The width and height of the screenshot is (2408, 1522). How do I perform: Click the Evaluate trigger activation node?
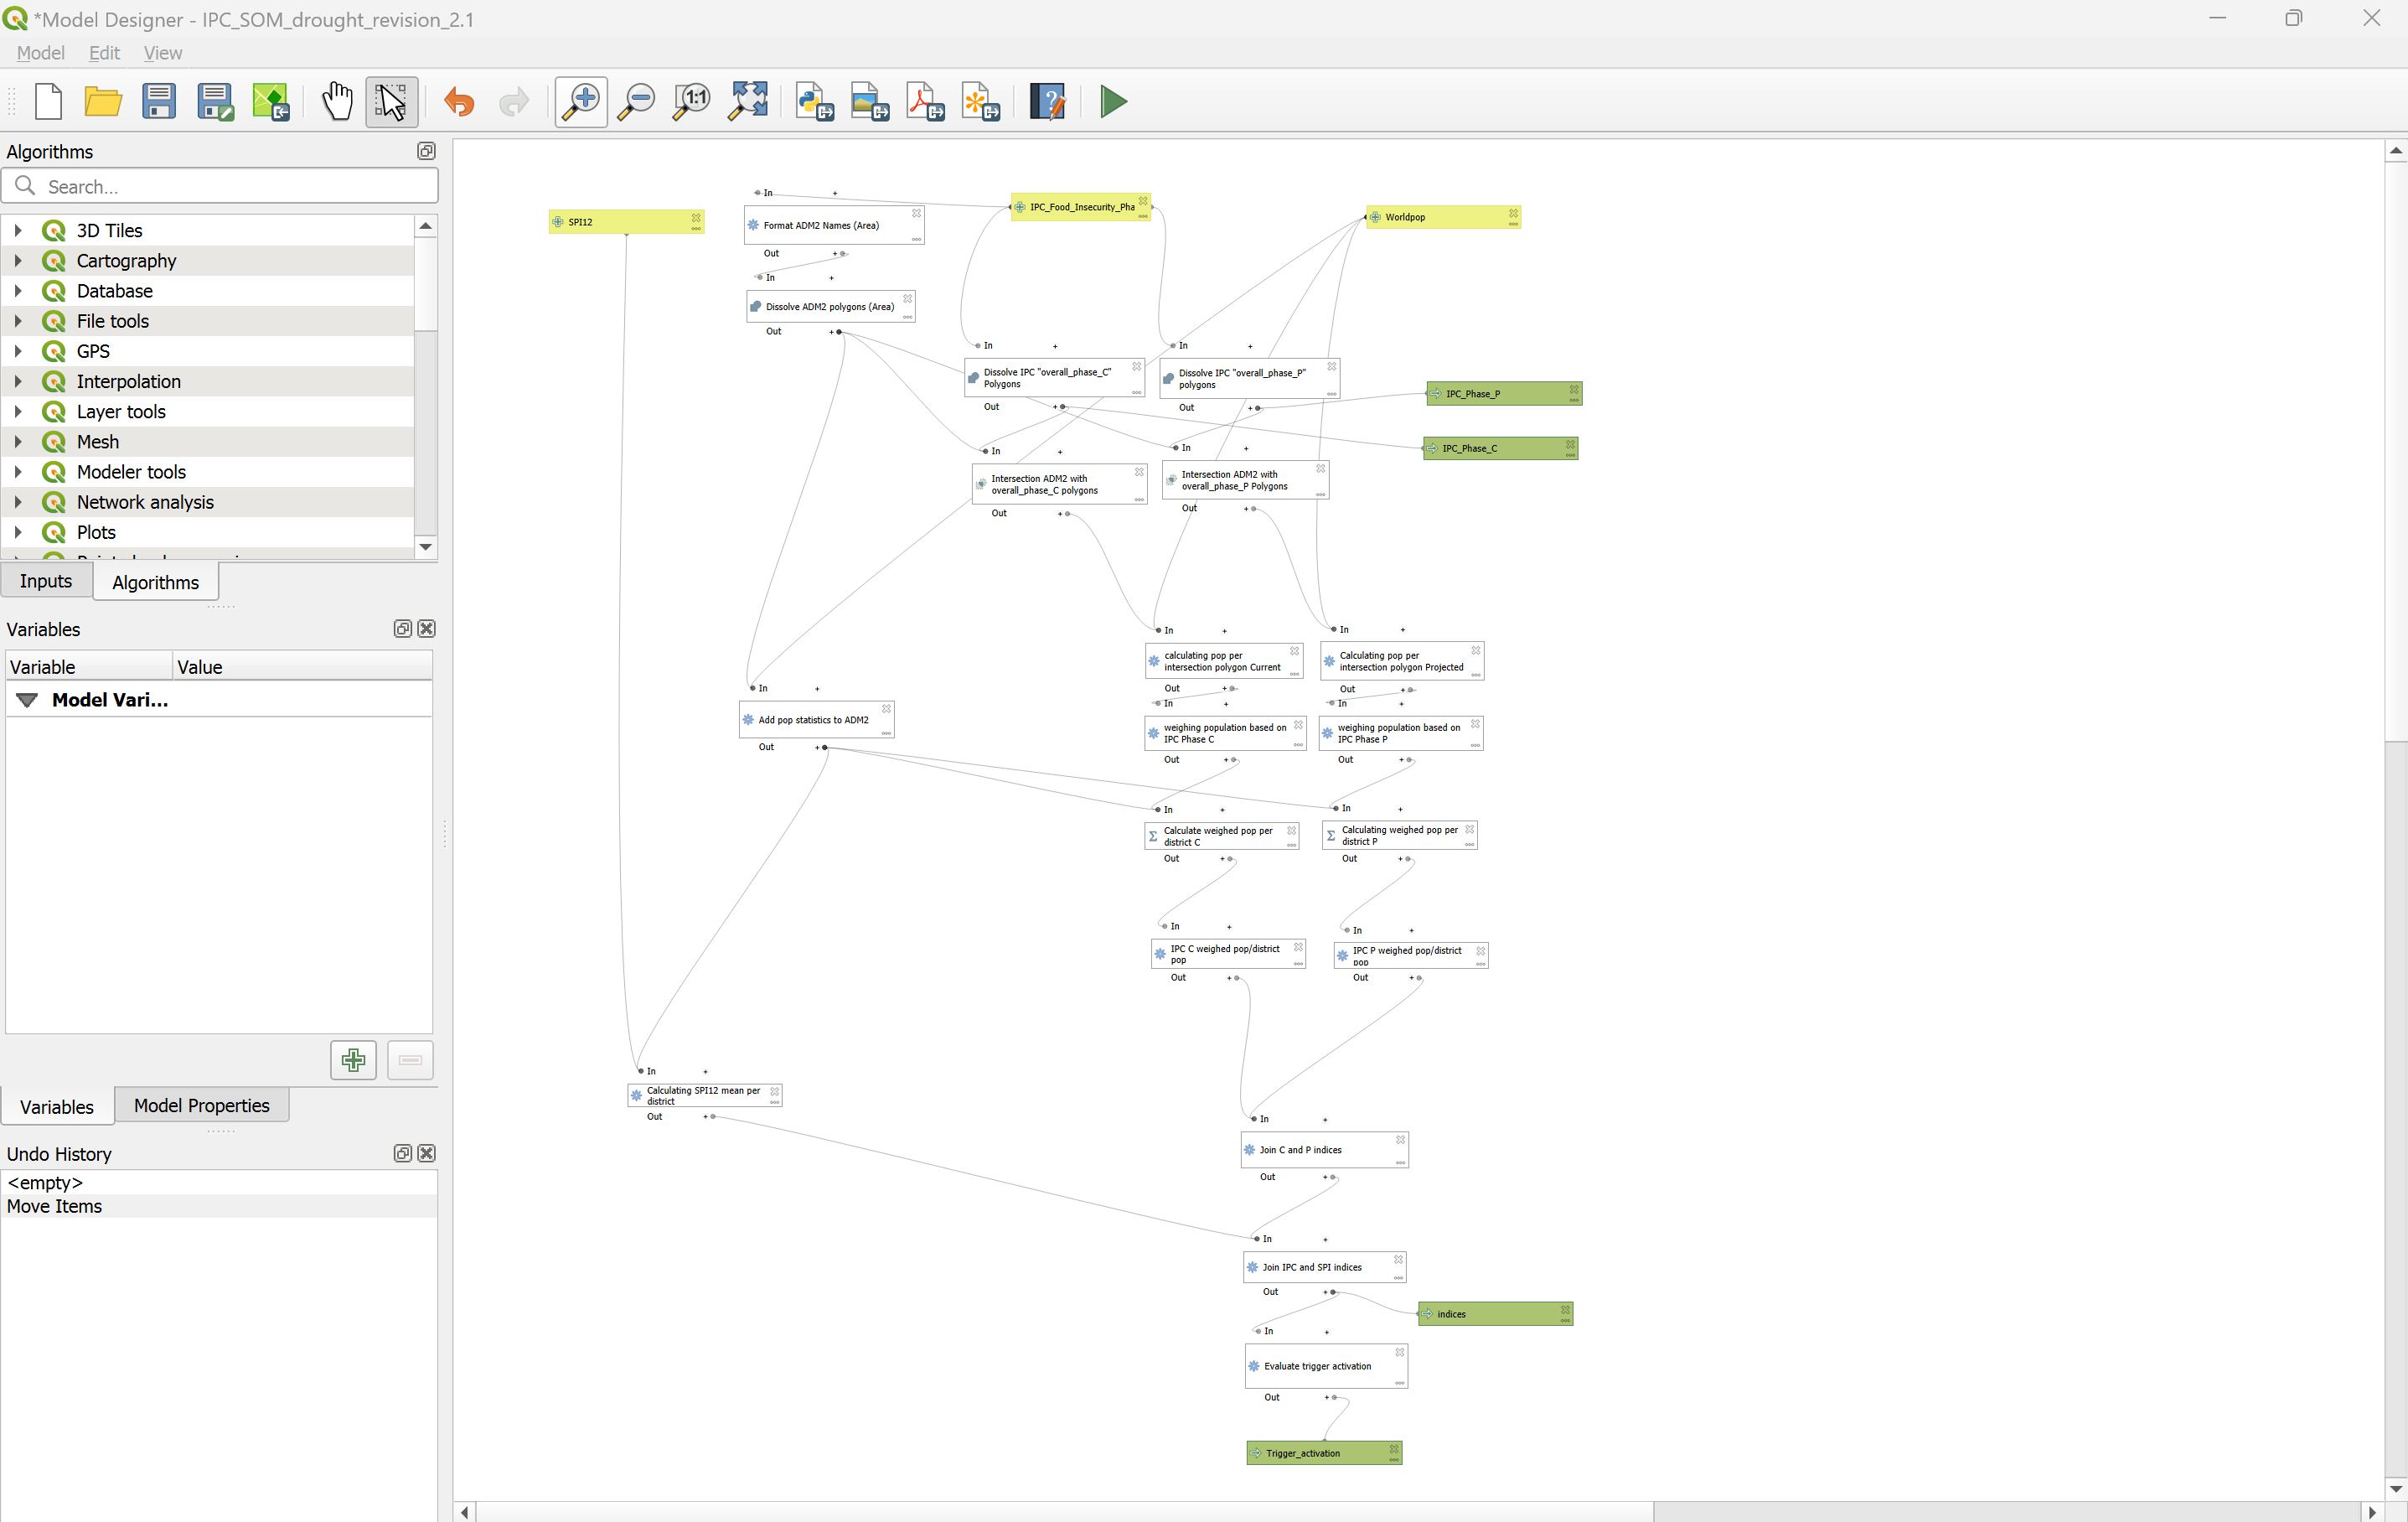[x=1317, y=1366]
